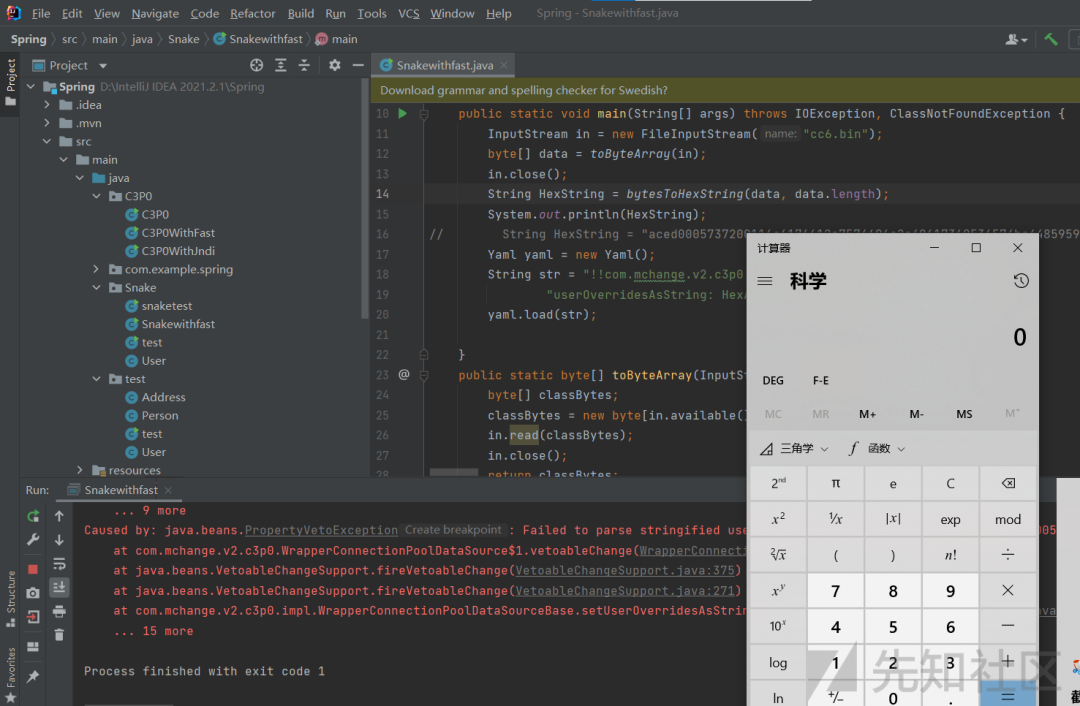
Task: Select Address class in tree
Action: pyautogui.click(x=163, y=397)
